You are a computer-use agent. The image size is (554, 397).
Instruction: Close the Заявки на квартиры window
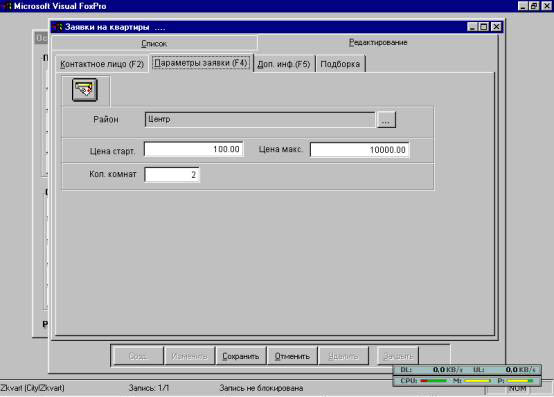496,27
